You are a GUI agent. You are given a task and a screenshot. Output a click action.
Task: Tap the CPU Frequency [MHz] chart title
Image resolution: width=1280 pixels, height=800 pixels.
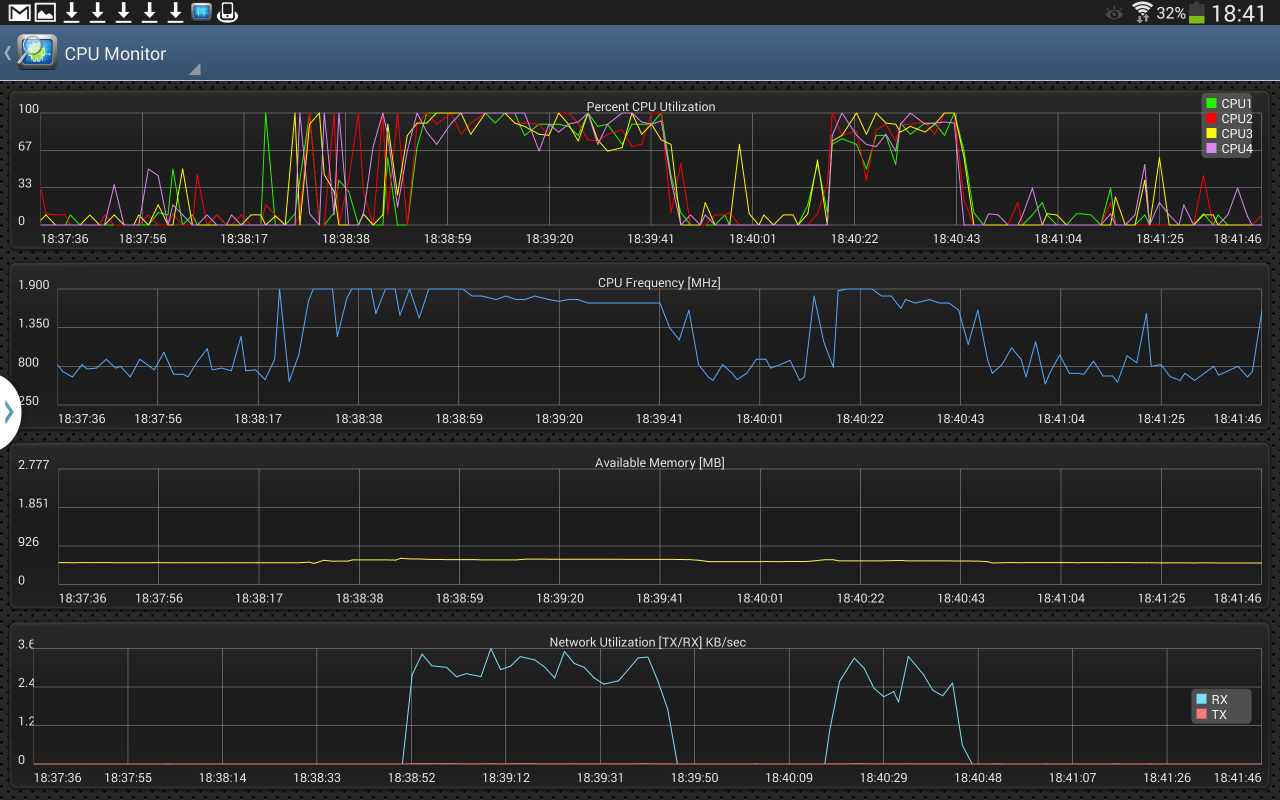(659, 283)
